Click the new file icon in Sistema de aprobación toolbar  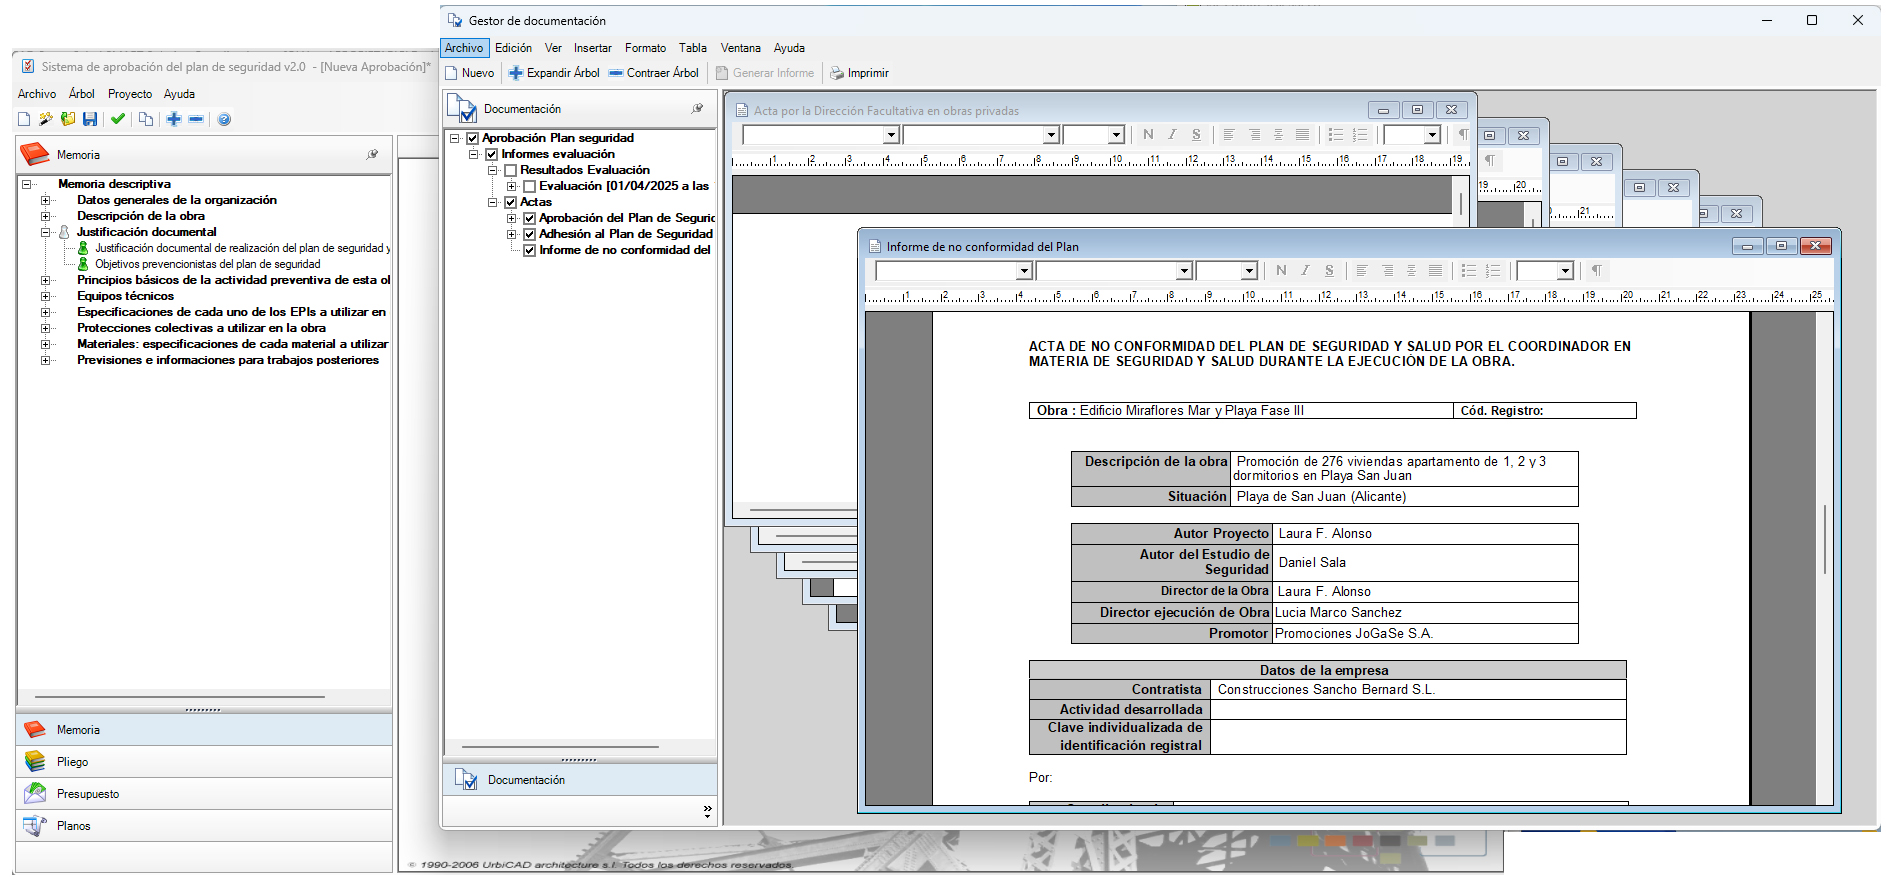(x=24, y=119)
